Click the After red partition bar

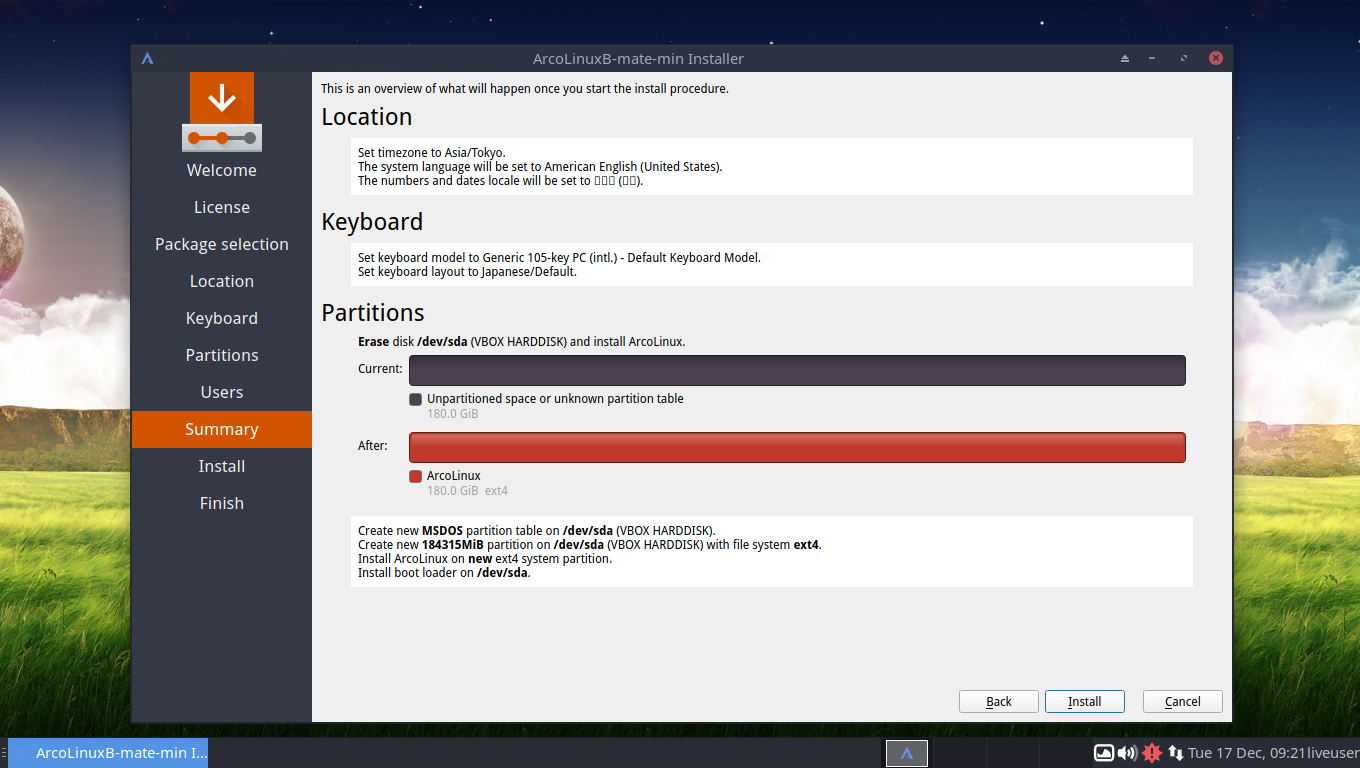click(x=797, y=447)
